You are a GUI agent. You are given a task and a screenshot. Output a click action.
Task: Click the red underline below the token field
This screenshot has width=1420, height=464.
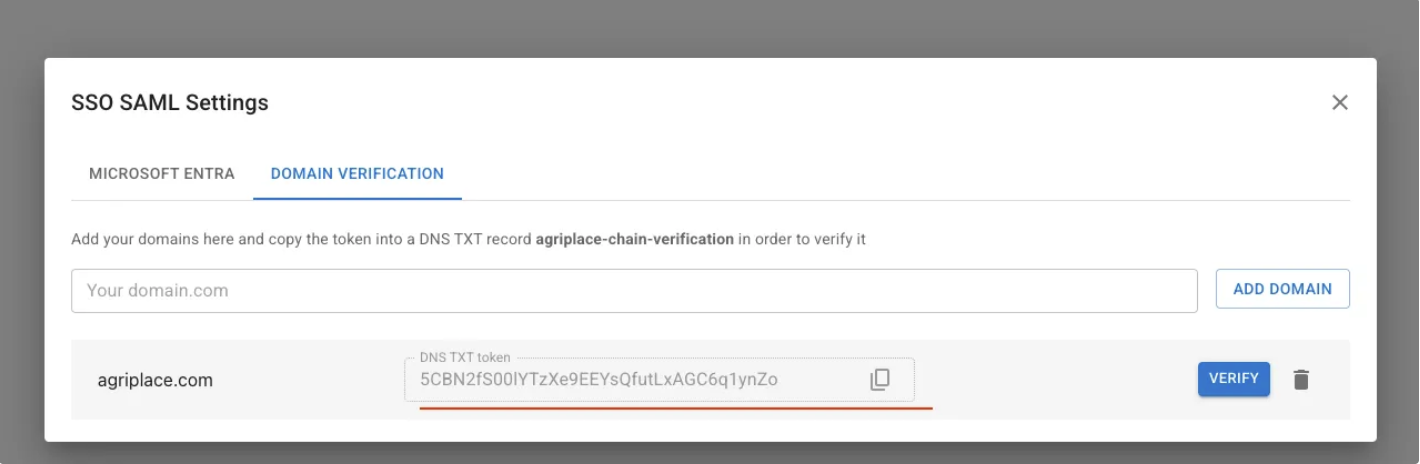(676, 408)
